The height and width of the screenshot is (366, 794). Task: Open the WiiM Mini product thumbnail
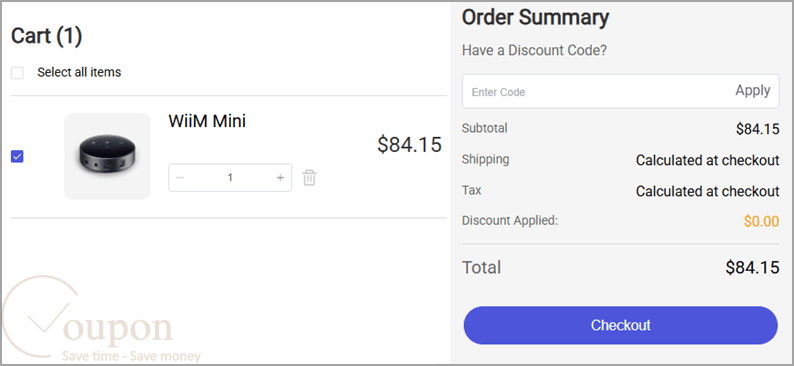[107, 156]
